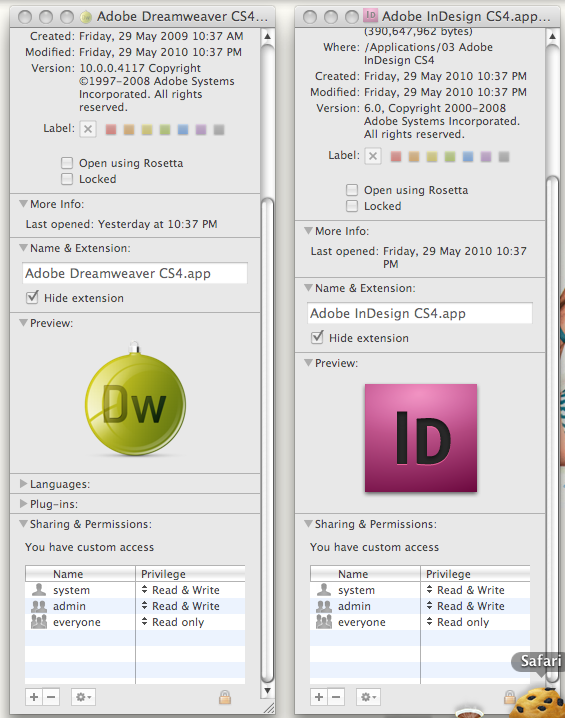Collapse Name & Extension in InDesign window
Image resolution: width=565 pixels, height=718 pixels.
[308, 288]
